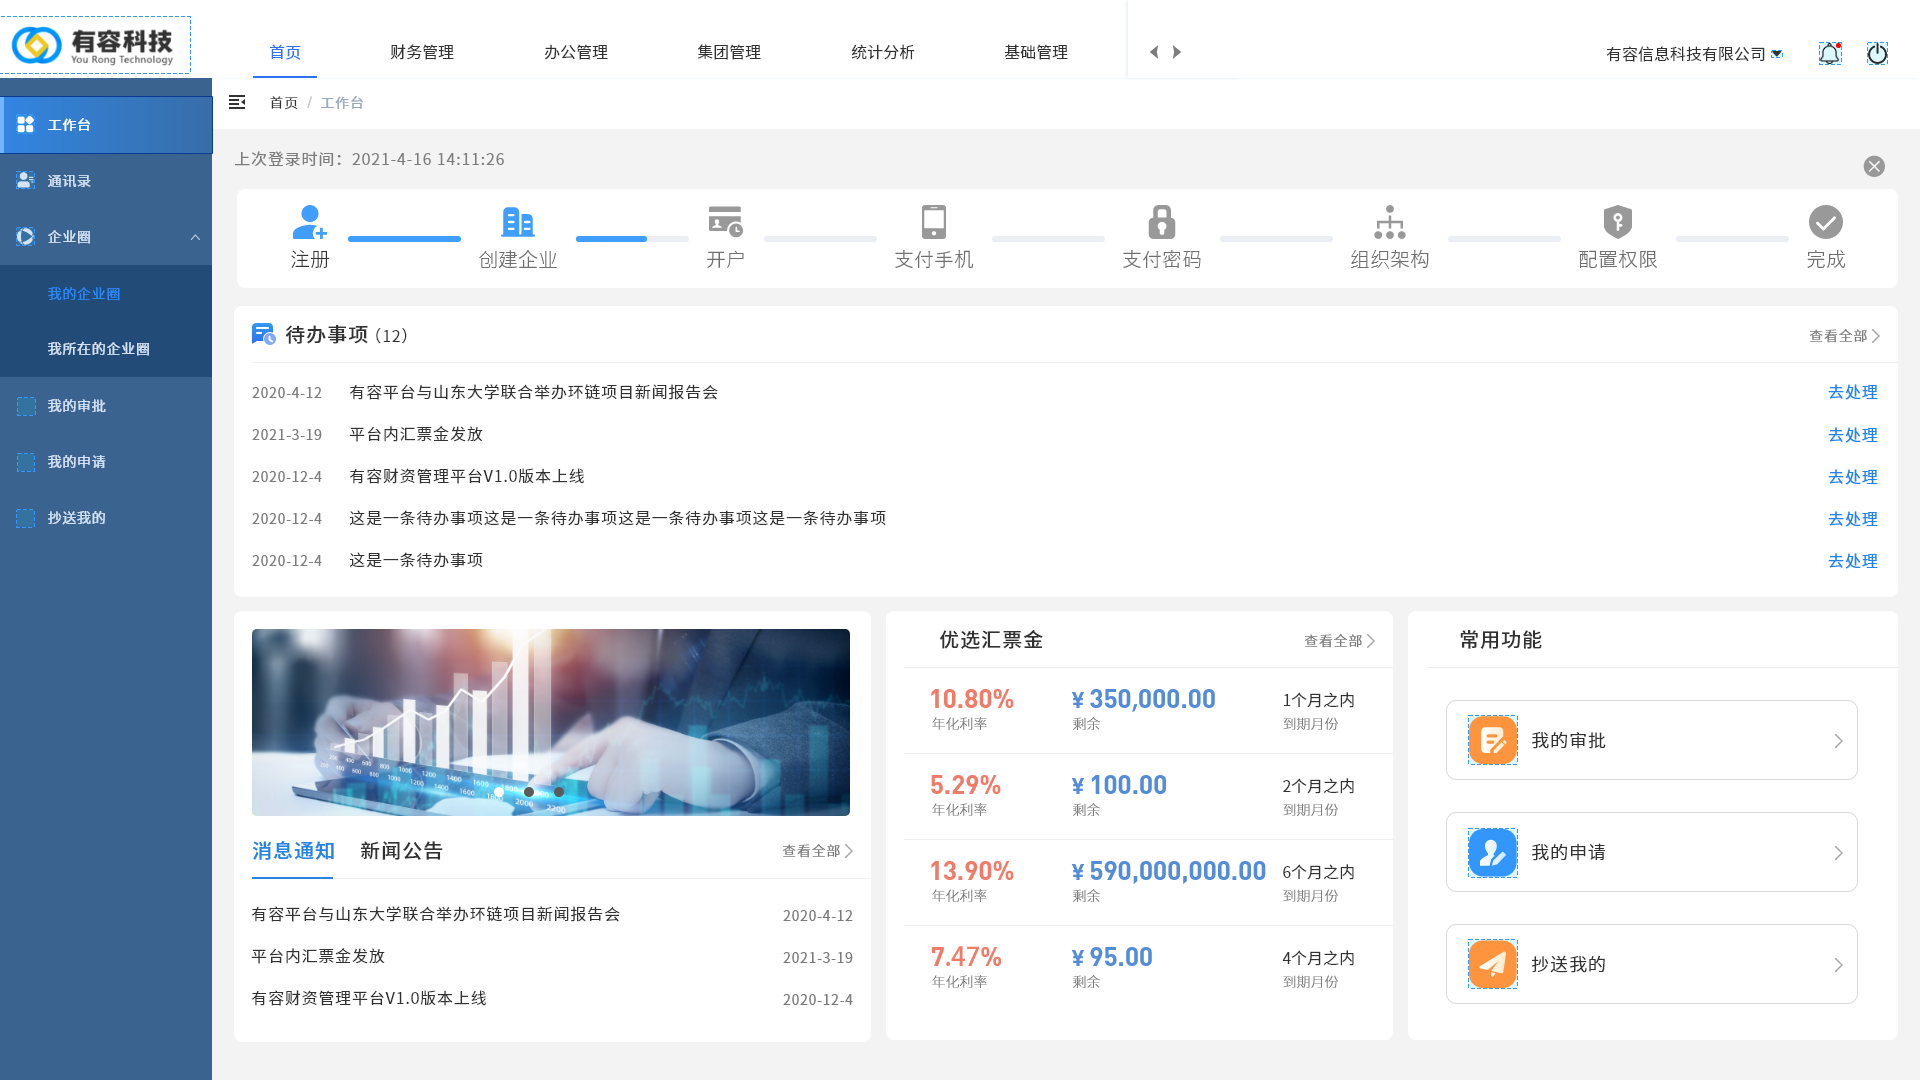Select the 消息通知 tab
1920x1080 pixels.
click(293, 851)
